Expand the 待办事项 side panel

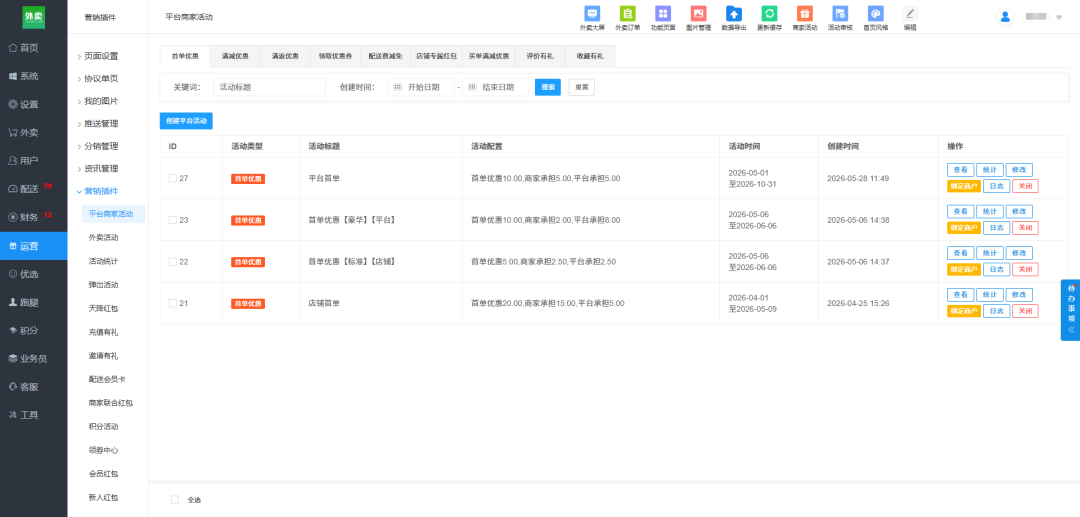tap(1071, 310)
